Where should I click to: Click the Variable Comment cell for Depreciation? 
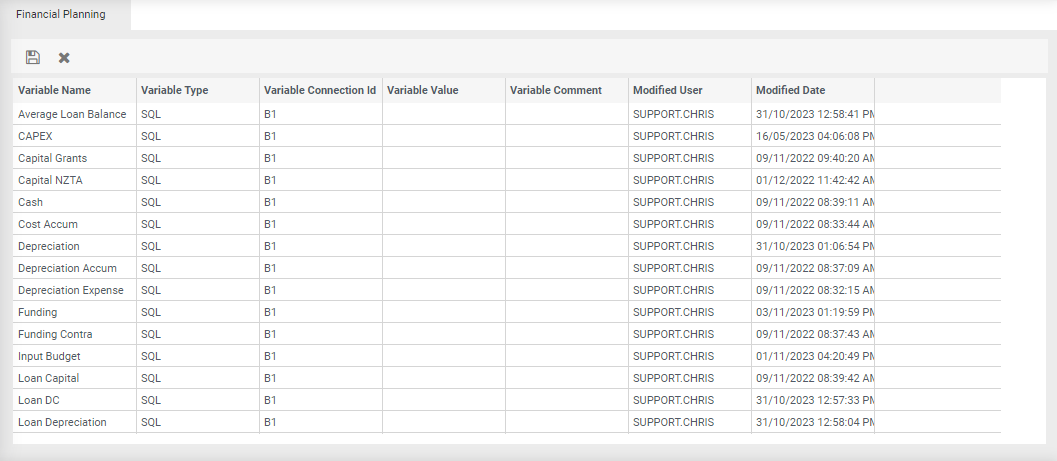pos(566,246)
